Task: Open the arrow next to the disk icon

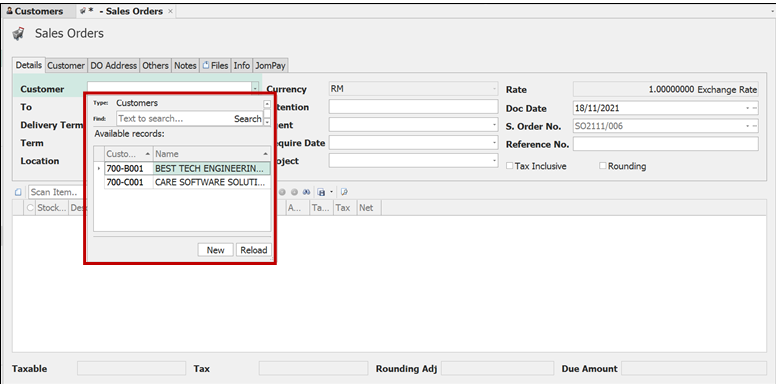Action: coord(331,192)
